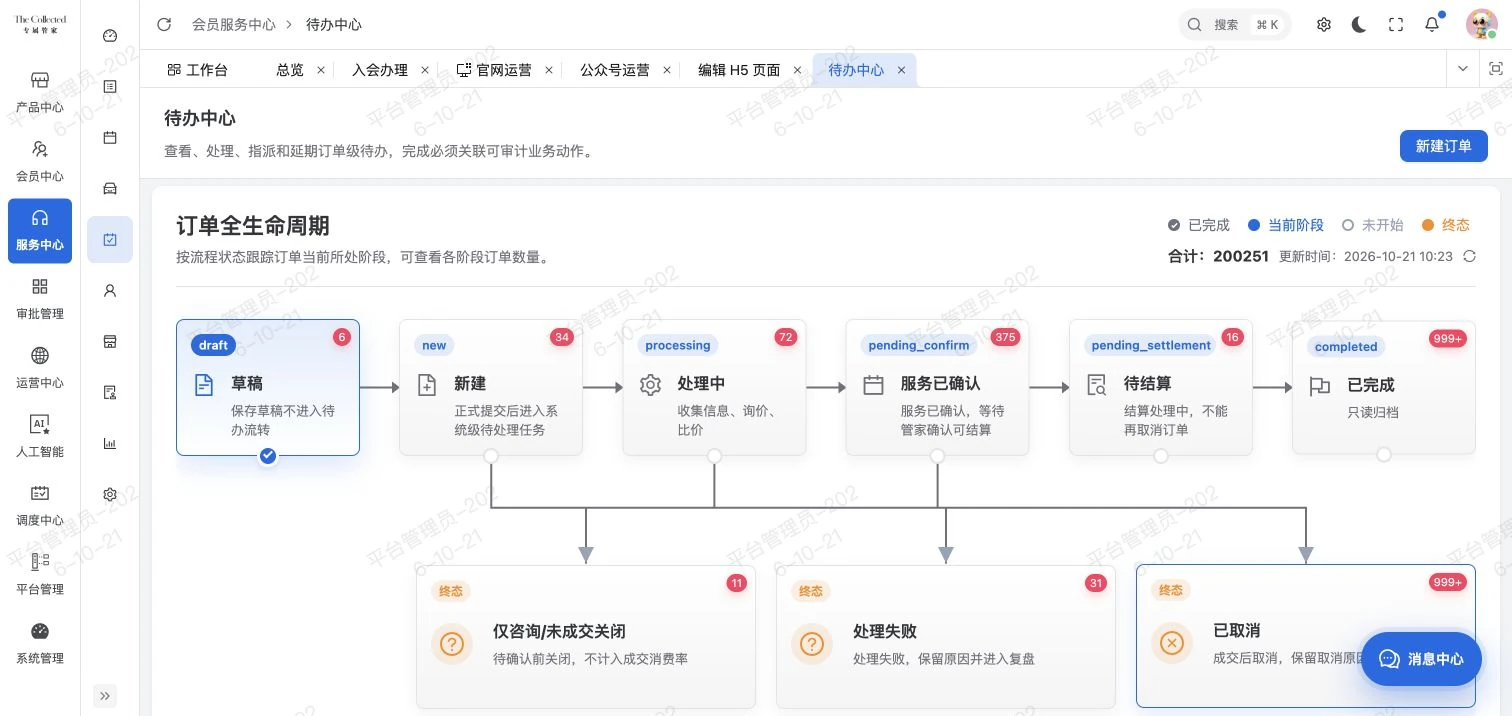Close the 官网运营 tab
The image size is (1512, 716).
point(549,70)
